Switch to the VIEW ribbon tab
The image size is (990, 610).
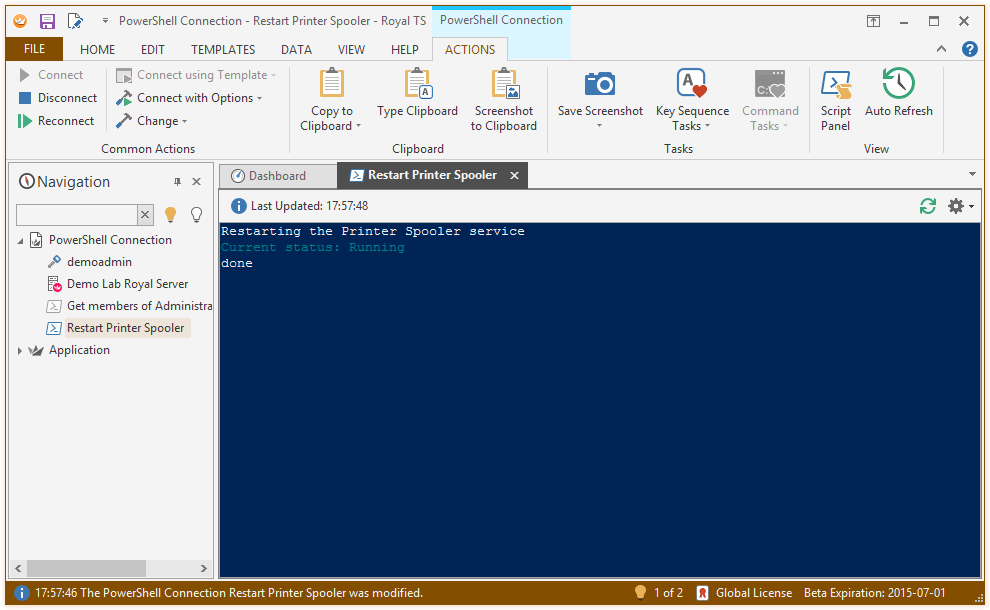click(351, 50)
